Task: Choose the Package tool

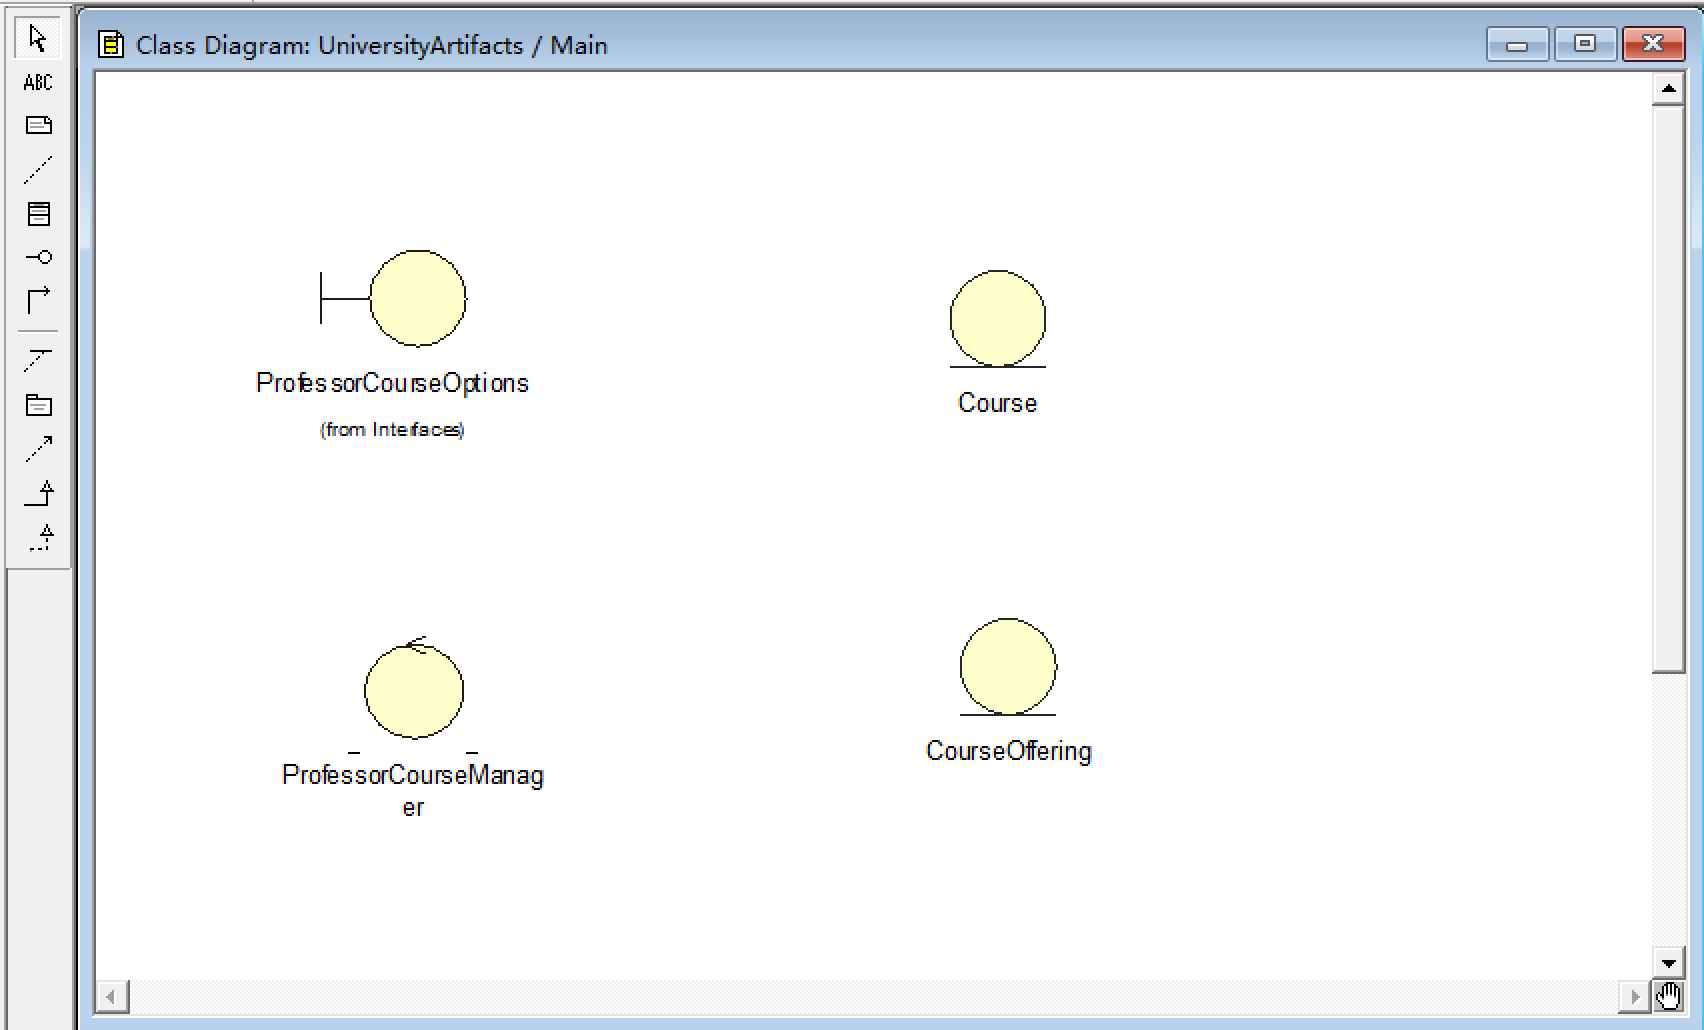Action: pos(38,405)
